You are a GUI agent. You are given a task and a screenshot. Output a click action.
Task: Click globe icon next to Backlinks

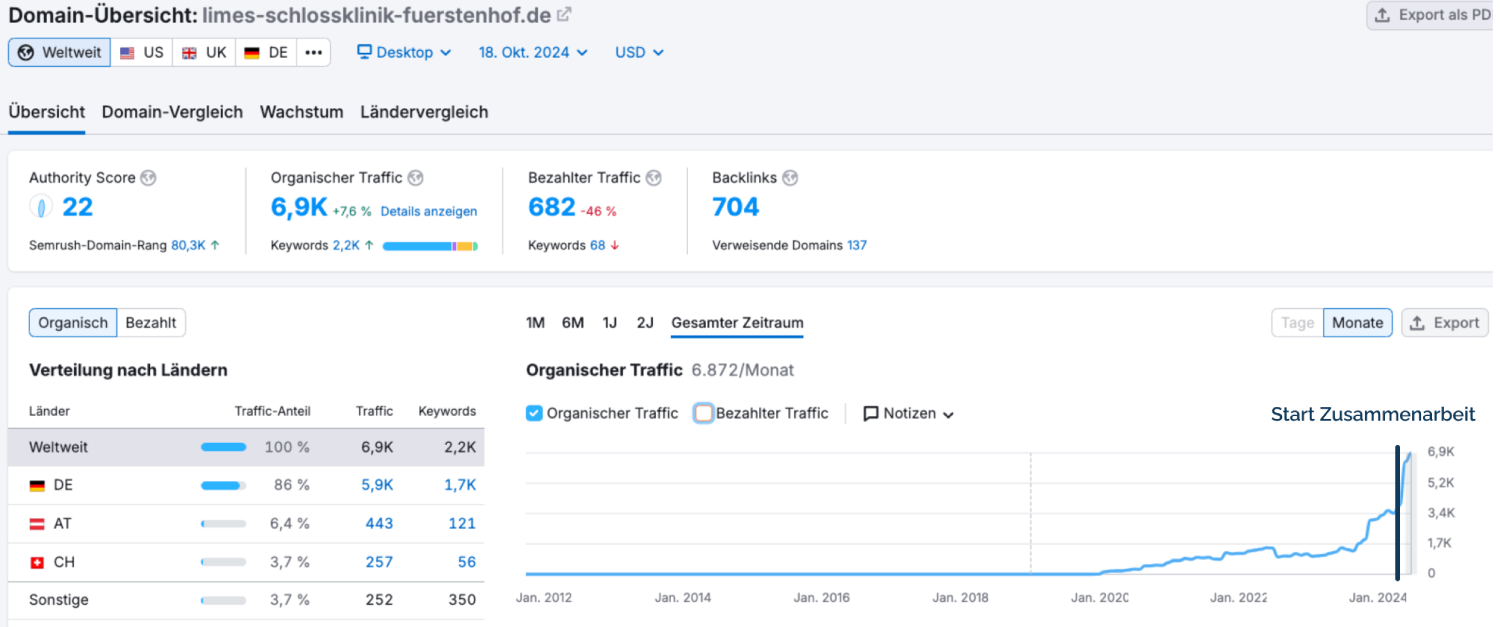(789, 178)
